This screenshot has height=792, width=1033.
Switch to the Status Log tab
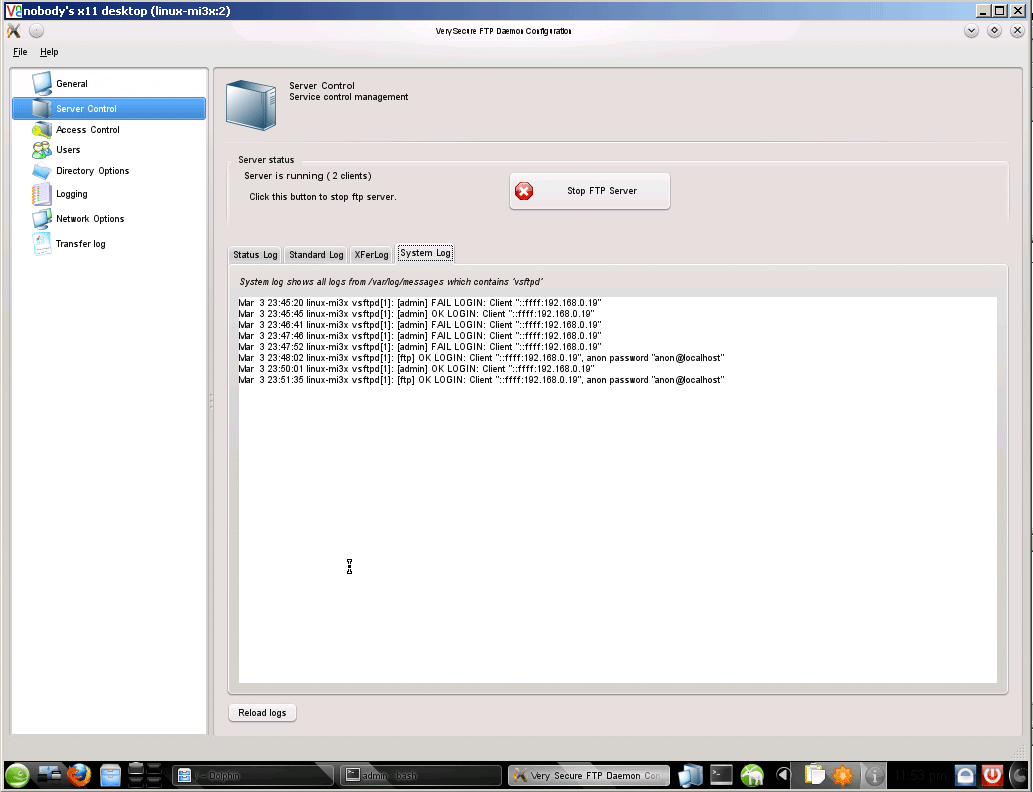click(x=255, y=255)
